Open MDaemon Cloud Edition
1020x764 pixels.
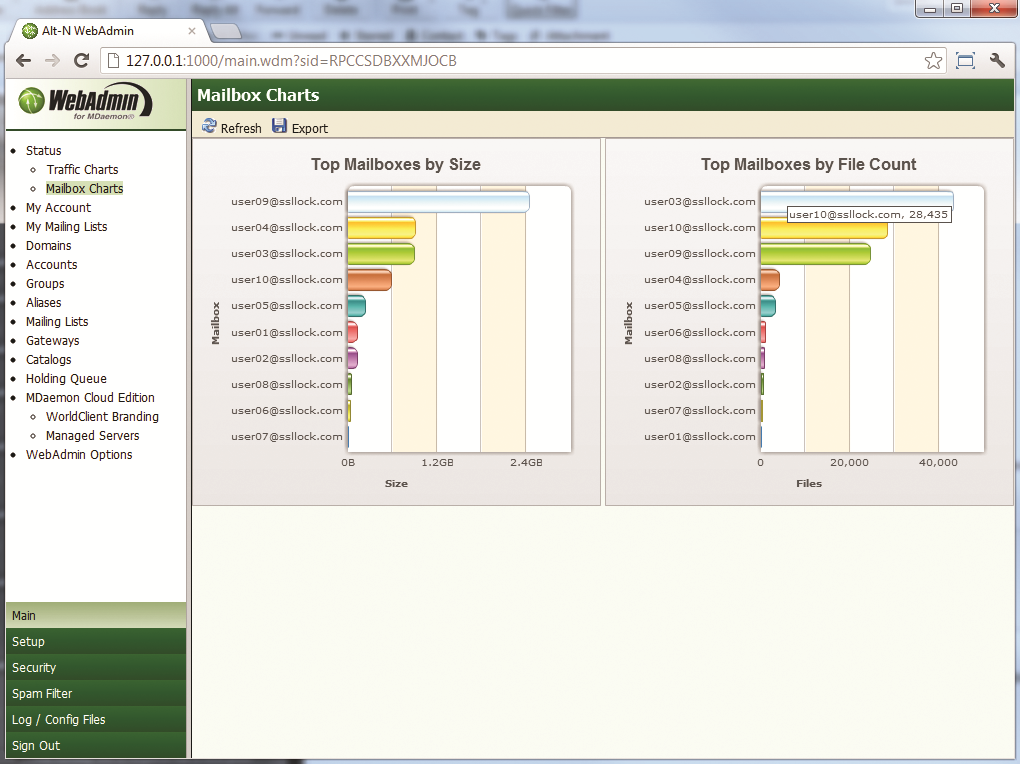point(90,397)
